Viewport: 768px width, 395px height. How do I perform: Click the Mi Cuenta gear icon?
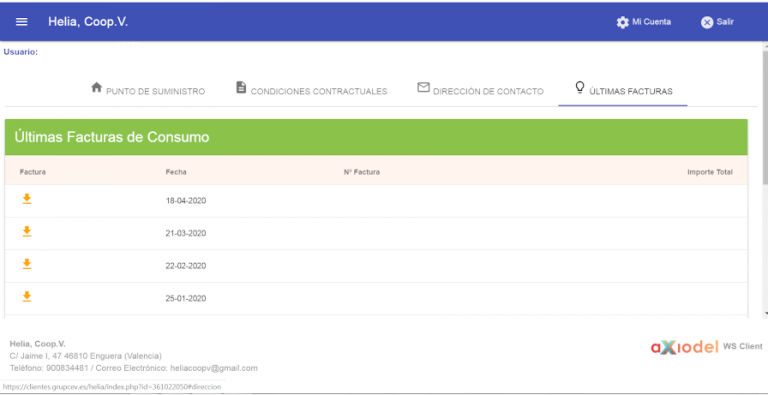click(623, 23)
